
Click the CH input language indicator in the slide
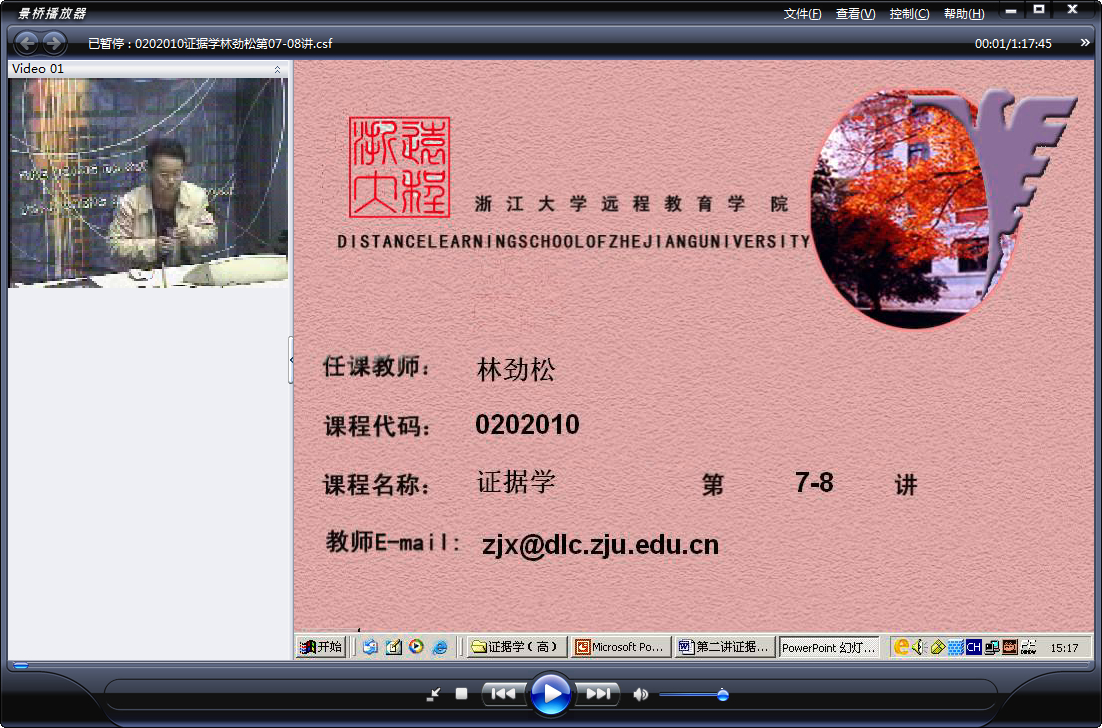[973, 646]
